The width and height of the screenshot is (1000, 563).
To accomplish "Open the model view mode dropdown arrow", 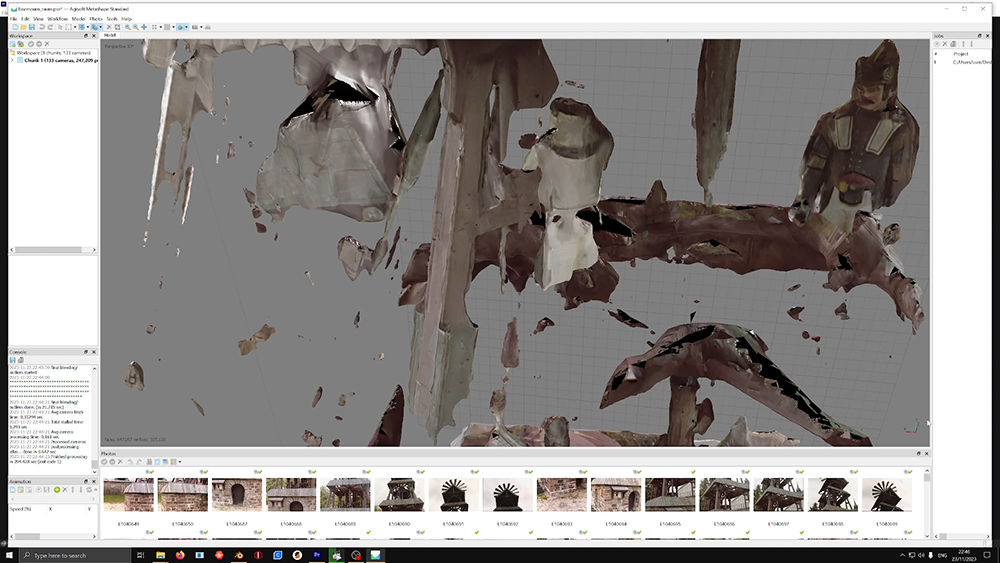I will click(x=187, y=27).
